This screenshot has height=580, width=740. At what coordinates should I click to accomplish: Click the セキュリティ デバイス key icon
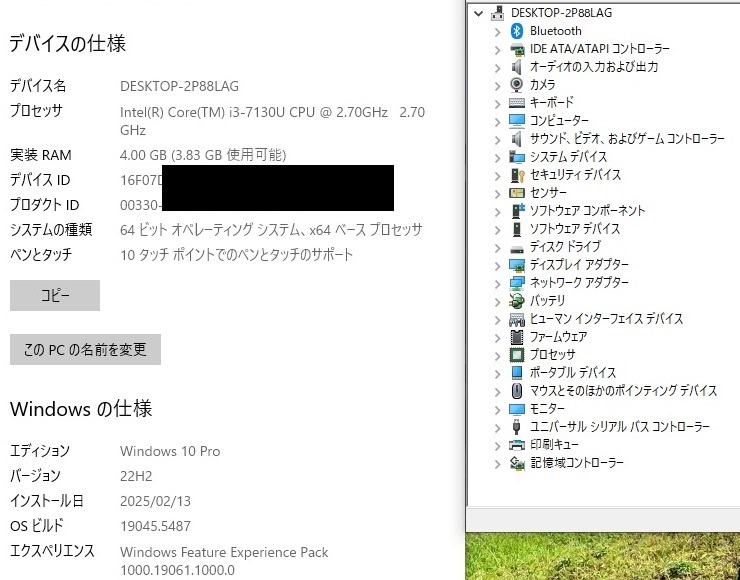(x=517, y=175)
